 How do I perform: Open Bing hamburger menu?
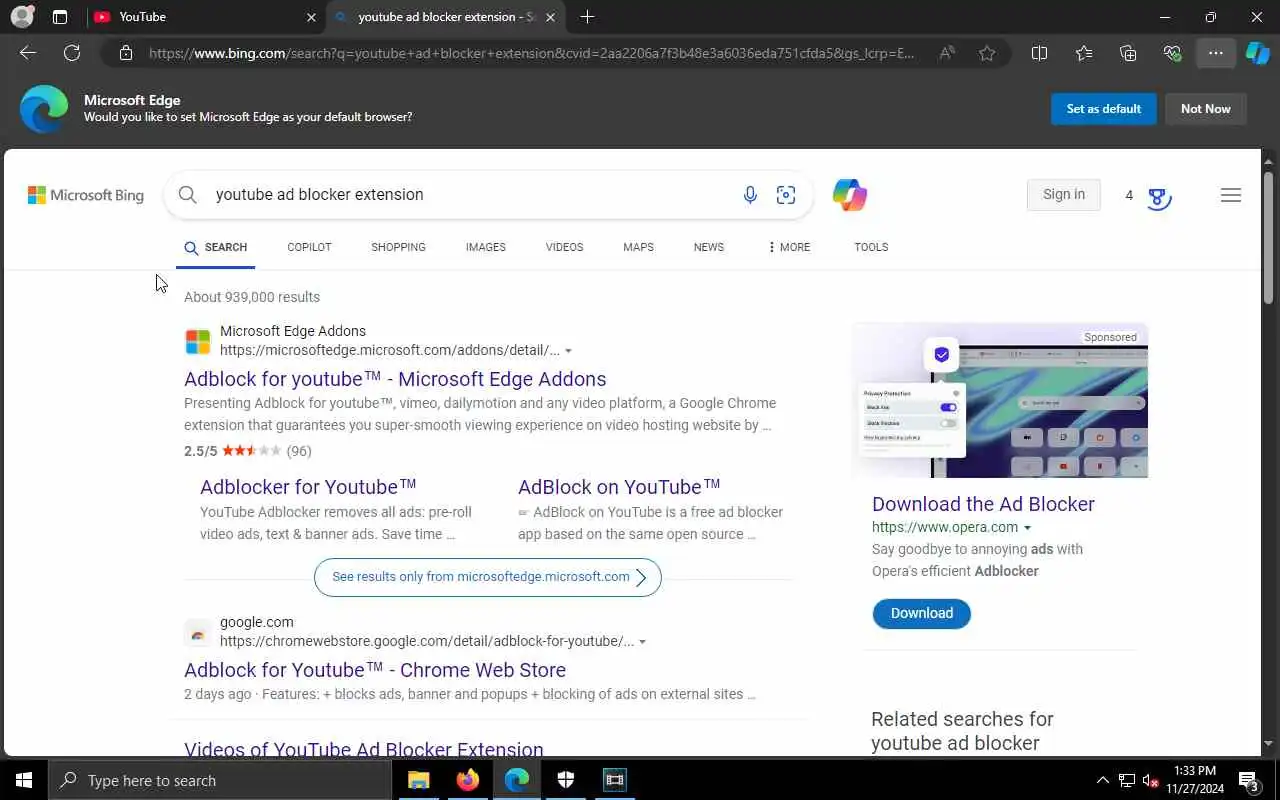[x=1231, y=195]
